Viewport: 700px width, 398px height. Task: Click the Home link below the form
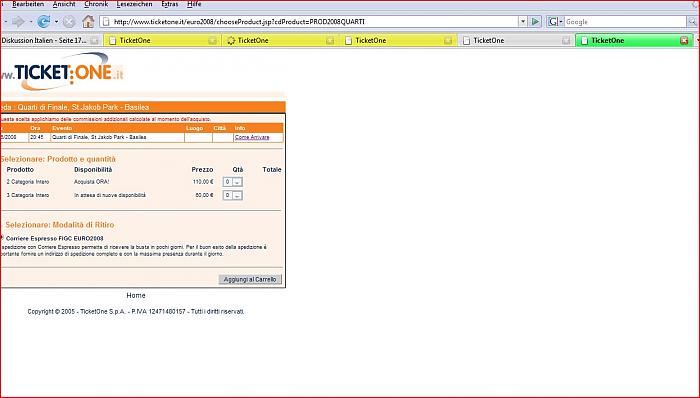point(136,295)
